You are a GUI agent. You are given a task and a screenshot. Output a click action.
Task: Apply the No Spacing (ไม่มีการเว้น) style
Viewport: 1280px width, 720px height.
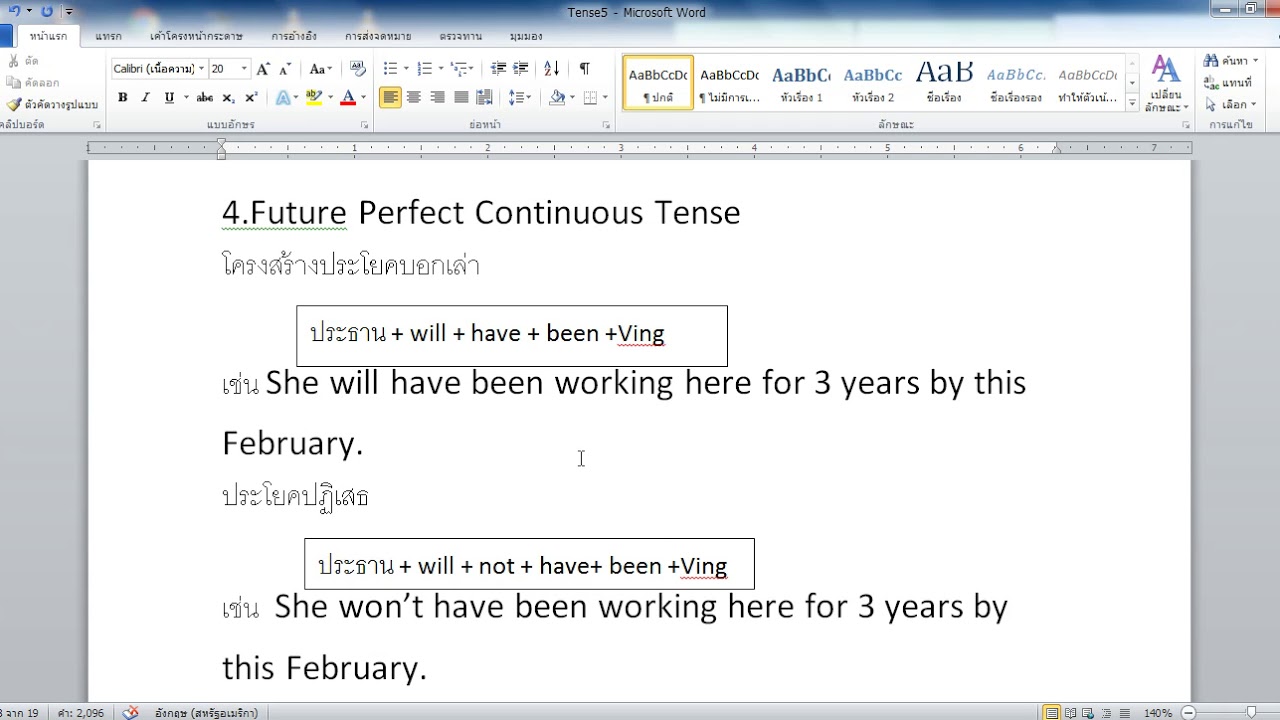coord(729,82)
